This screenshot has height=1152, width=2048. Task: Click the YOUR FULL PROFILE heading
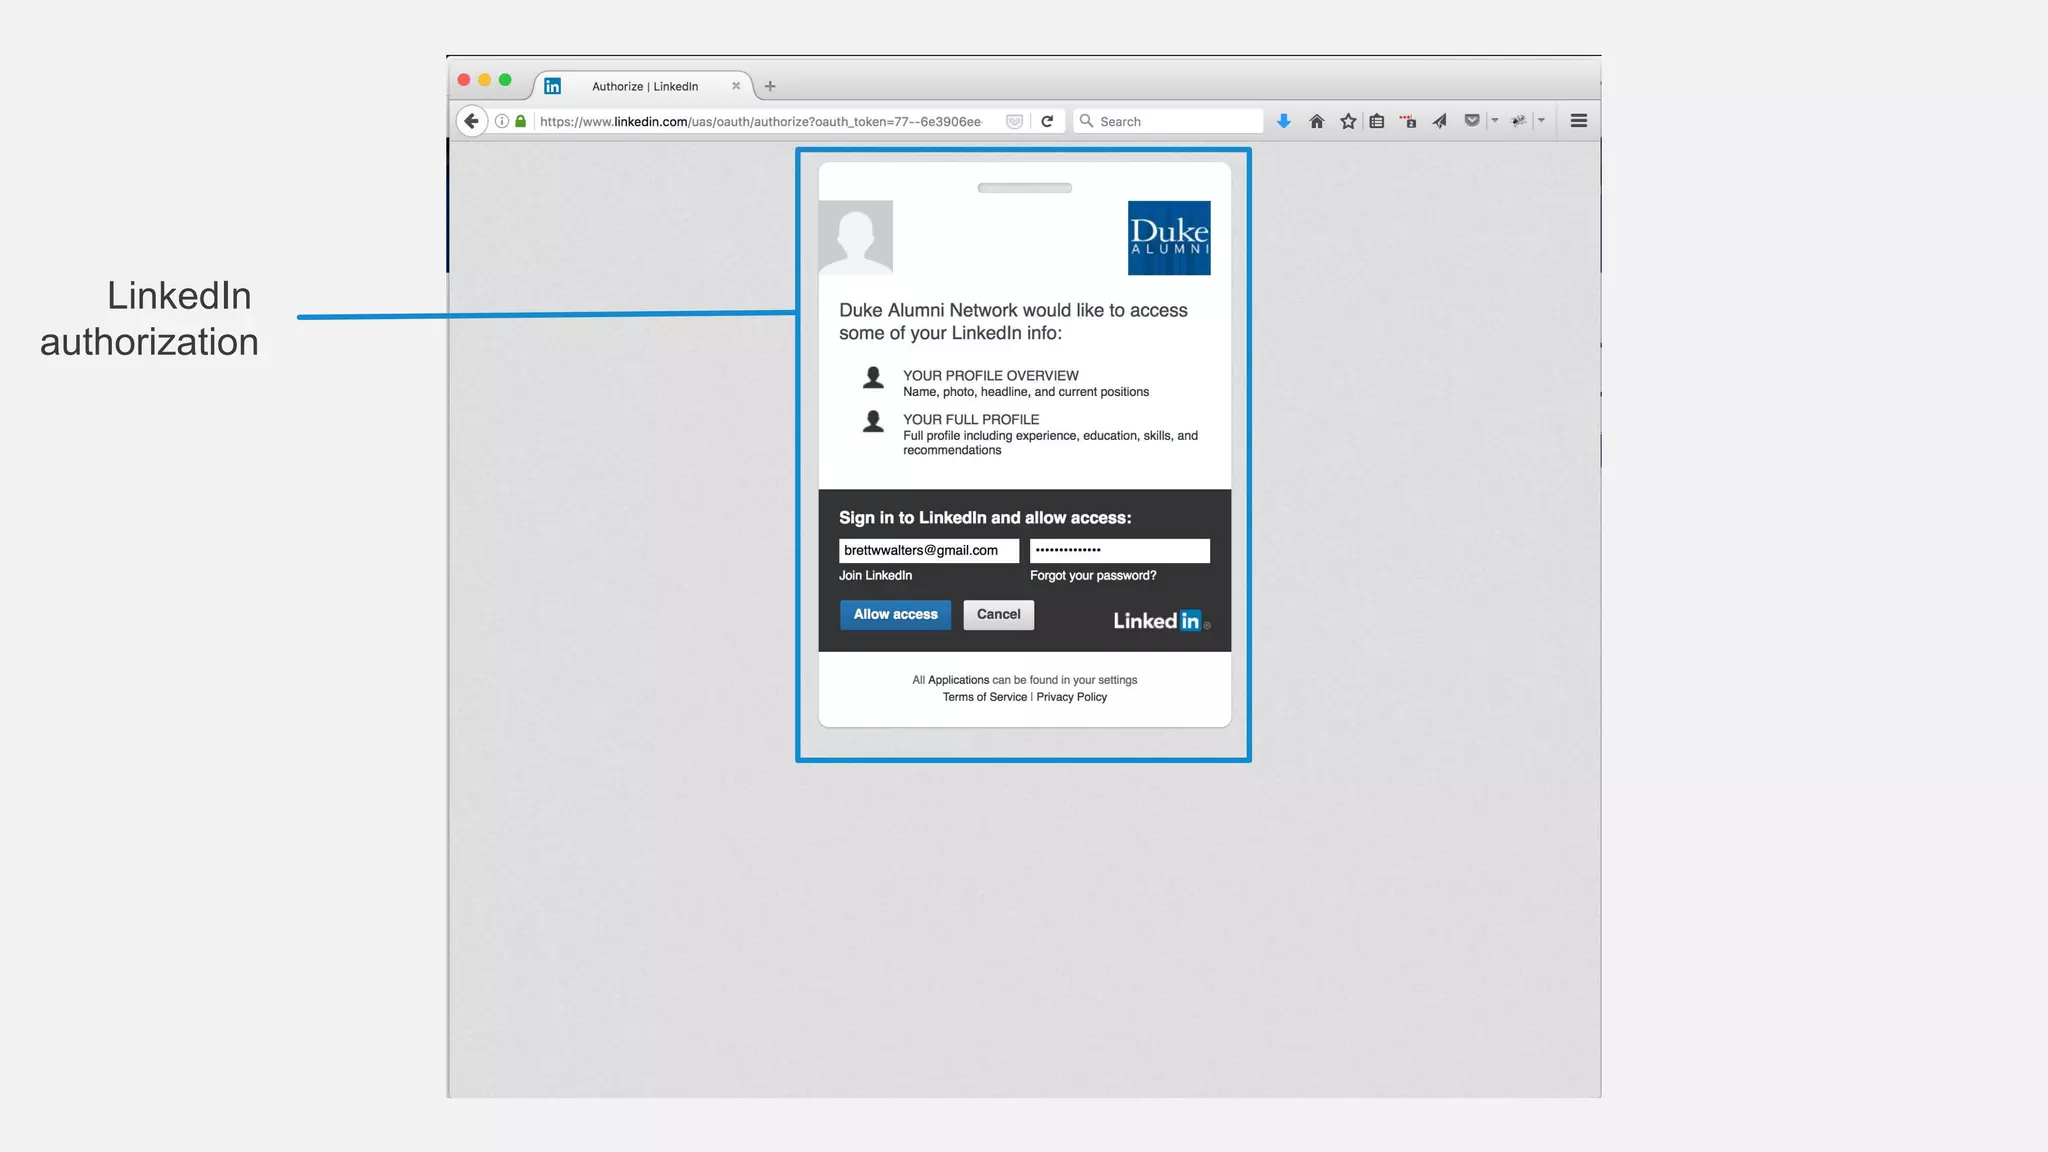point(971,420)
